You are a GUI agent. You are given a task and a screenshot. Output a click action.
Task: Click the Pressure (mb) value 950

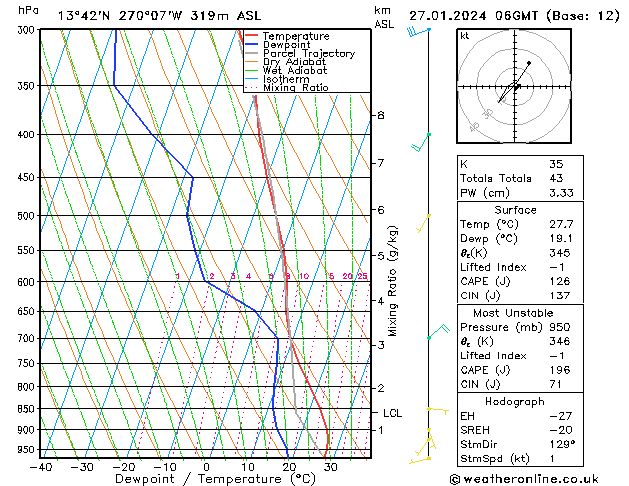(560, 327)
